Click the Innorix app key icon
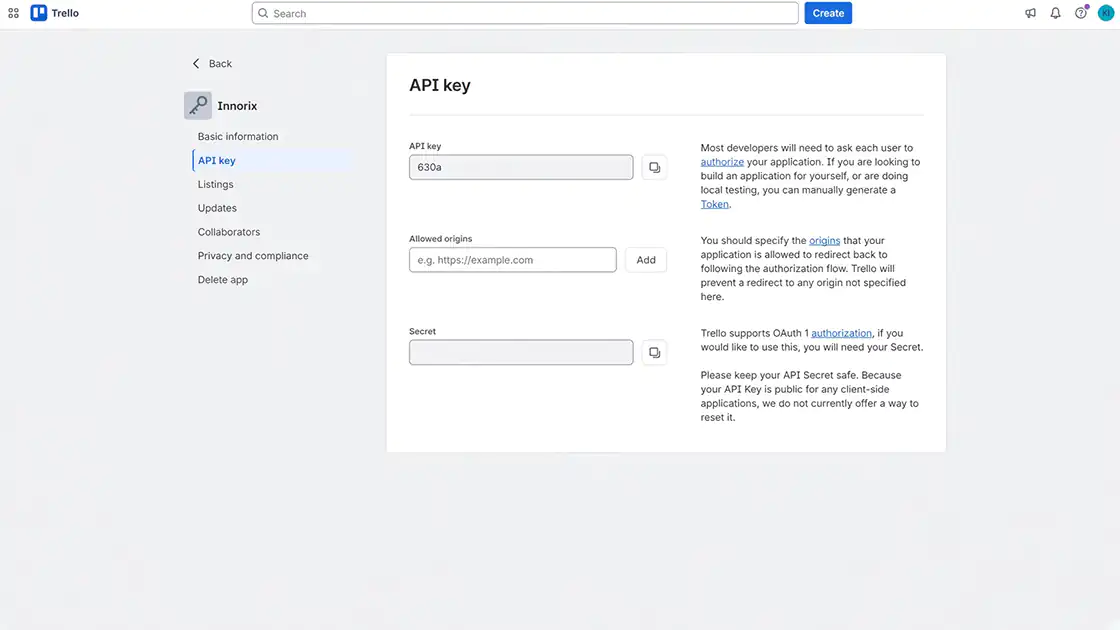This screenshot has width=1120, height=630. coord(198,106)
